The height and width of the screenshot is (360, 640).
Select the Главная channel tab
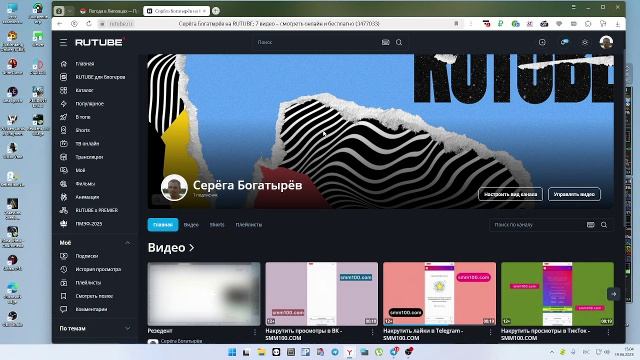tap(163, 224)
